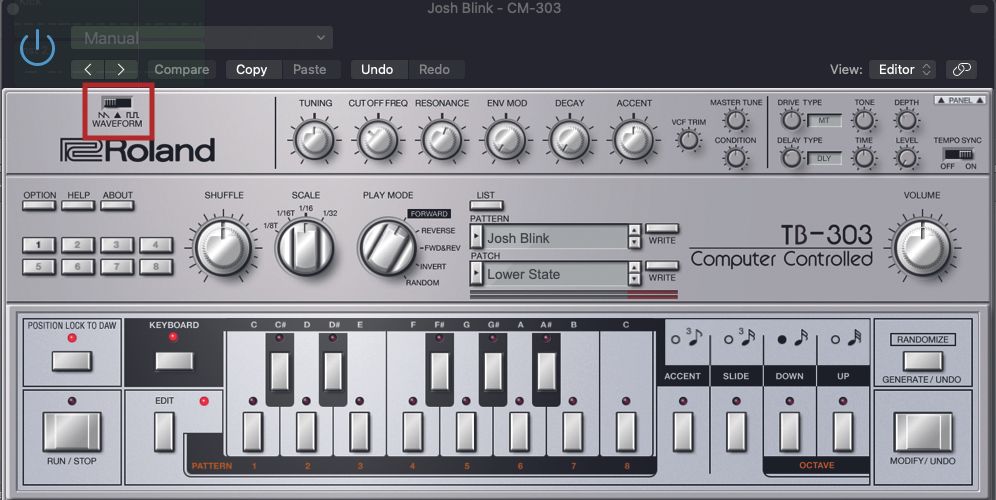This screenshot has width=996, height=500.
Task: Toggle the SLIDE step button
Action: (736, 432)
